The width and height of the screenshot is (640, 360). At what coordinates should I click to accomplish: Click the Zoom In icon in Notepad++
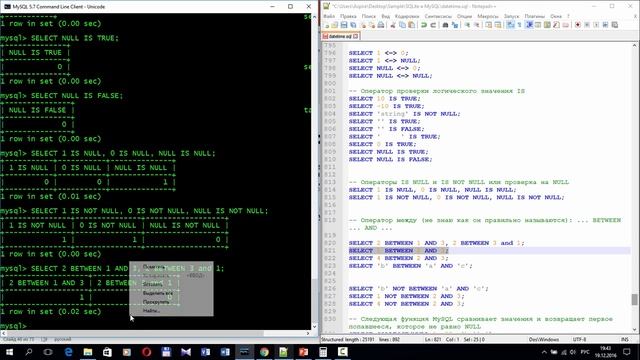click(467, 25)
